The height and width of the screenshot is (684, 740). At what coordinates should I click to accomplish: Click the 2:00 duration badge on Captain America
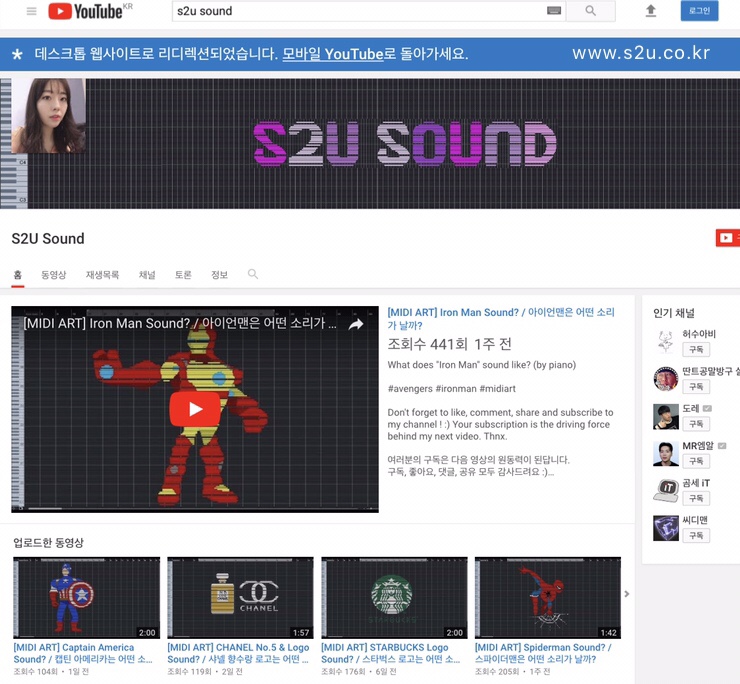pyautogui.click(x=147, y=633)
